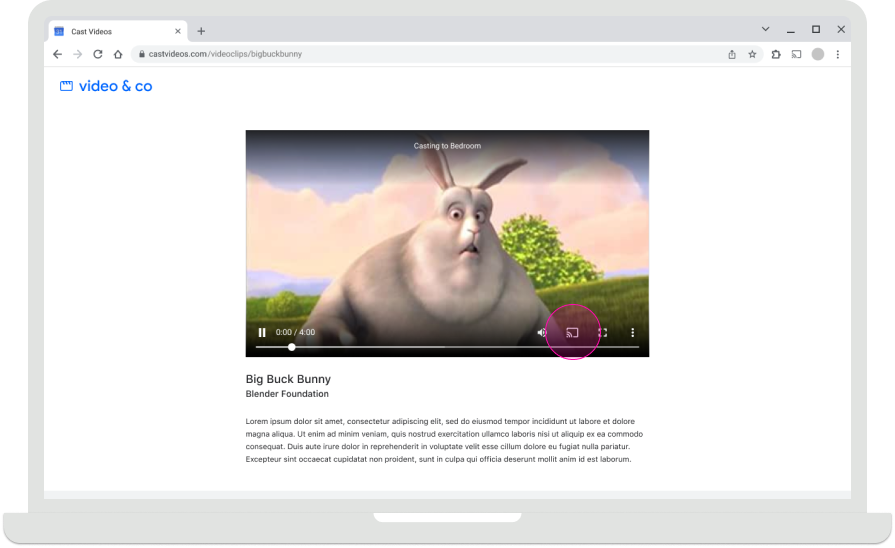This screenshot has width=895, height=548.
Task: Click the video & co logo link
Action: (106, 87)
